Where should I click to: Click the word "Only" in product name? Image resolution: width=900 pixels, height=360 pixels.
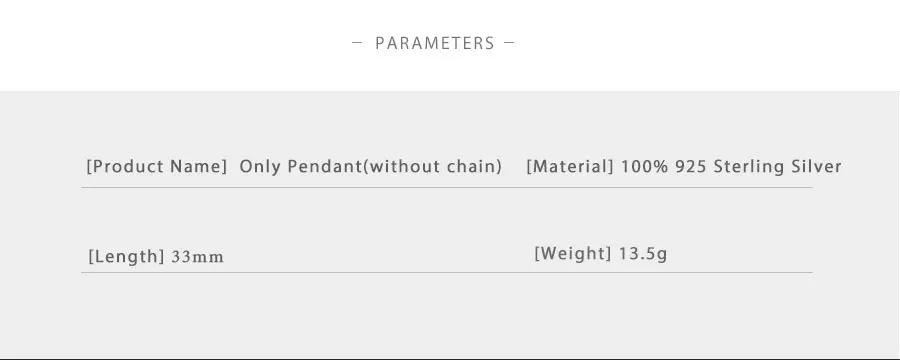click(x=260, y=167)
